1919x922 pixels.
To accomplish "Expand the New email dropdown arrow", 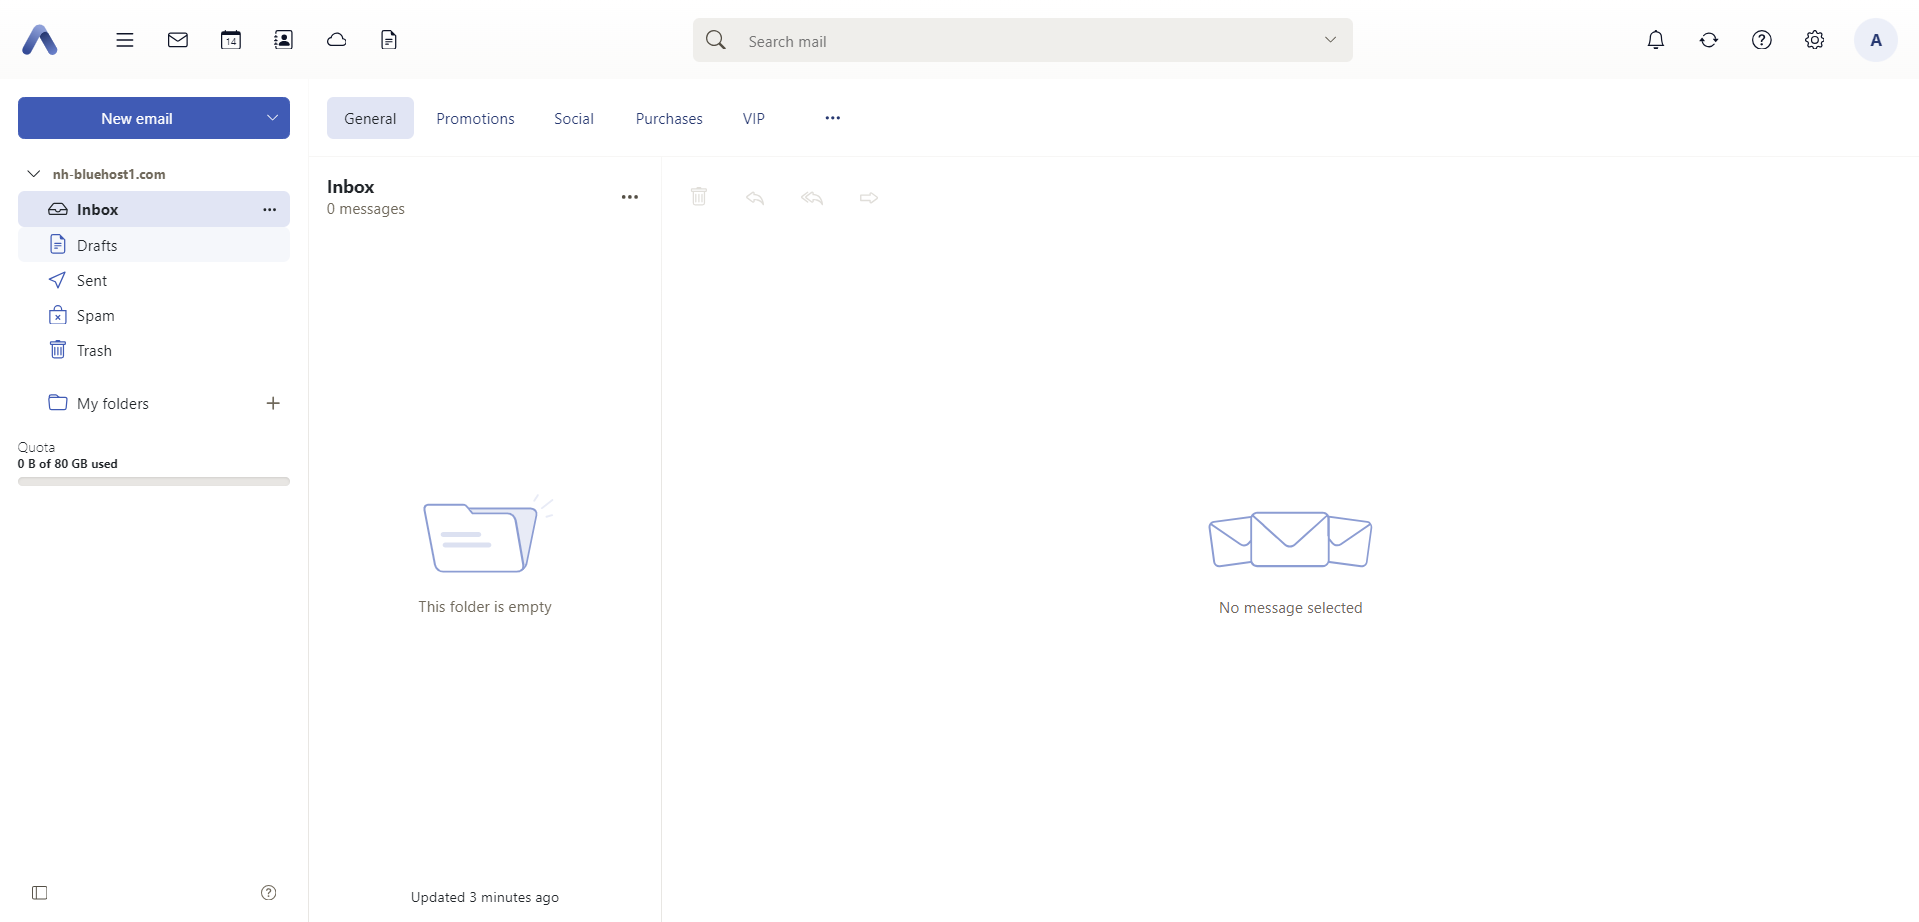I will [272, 117].
